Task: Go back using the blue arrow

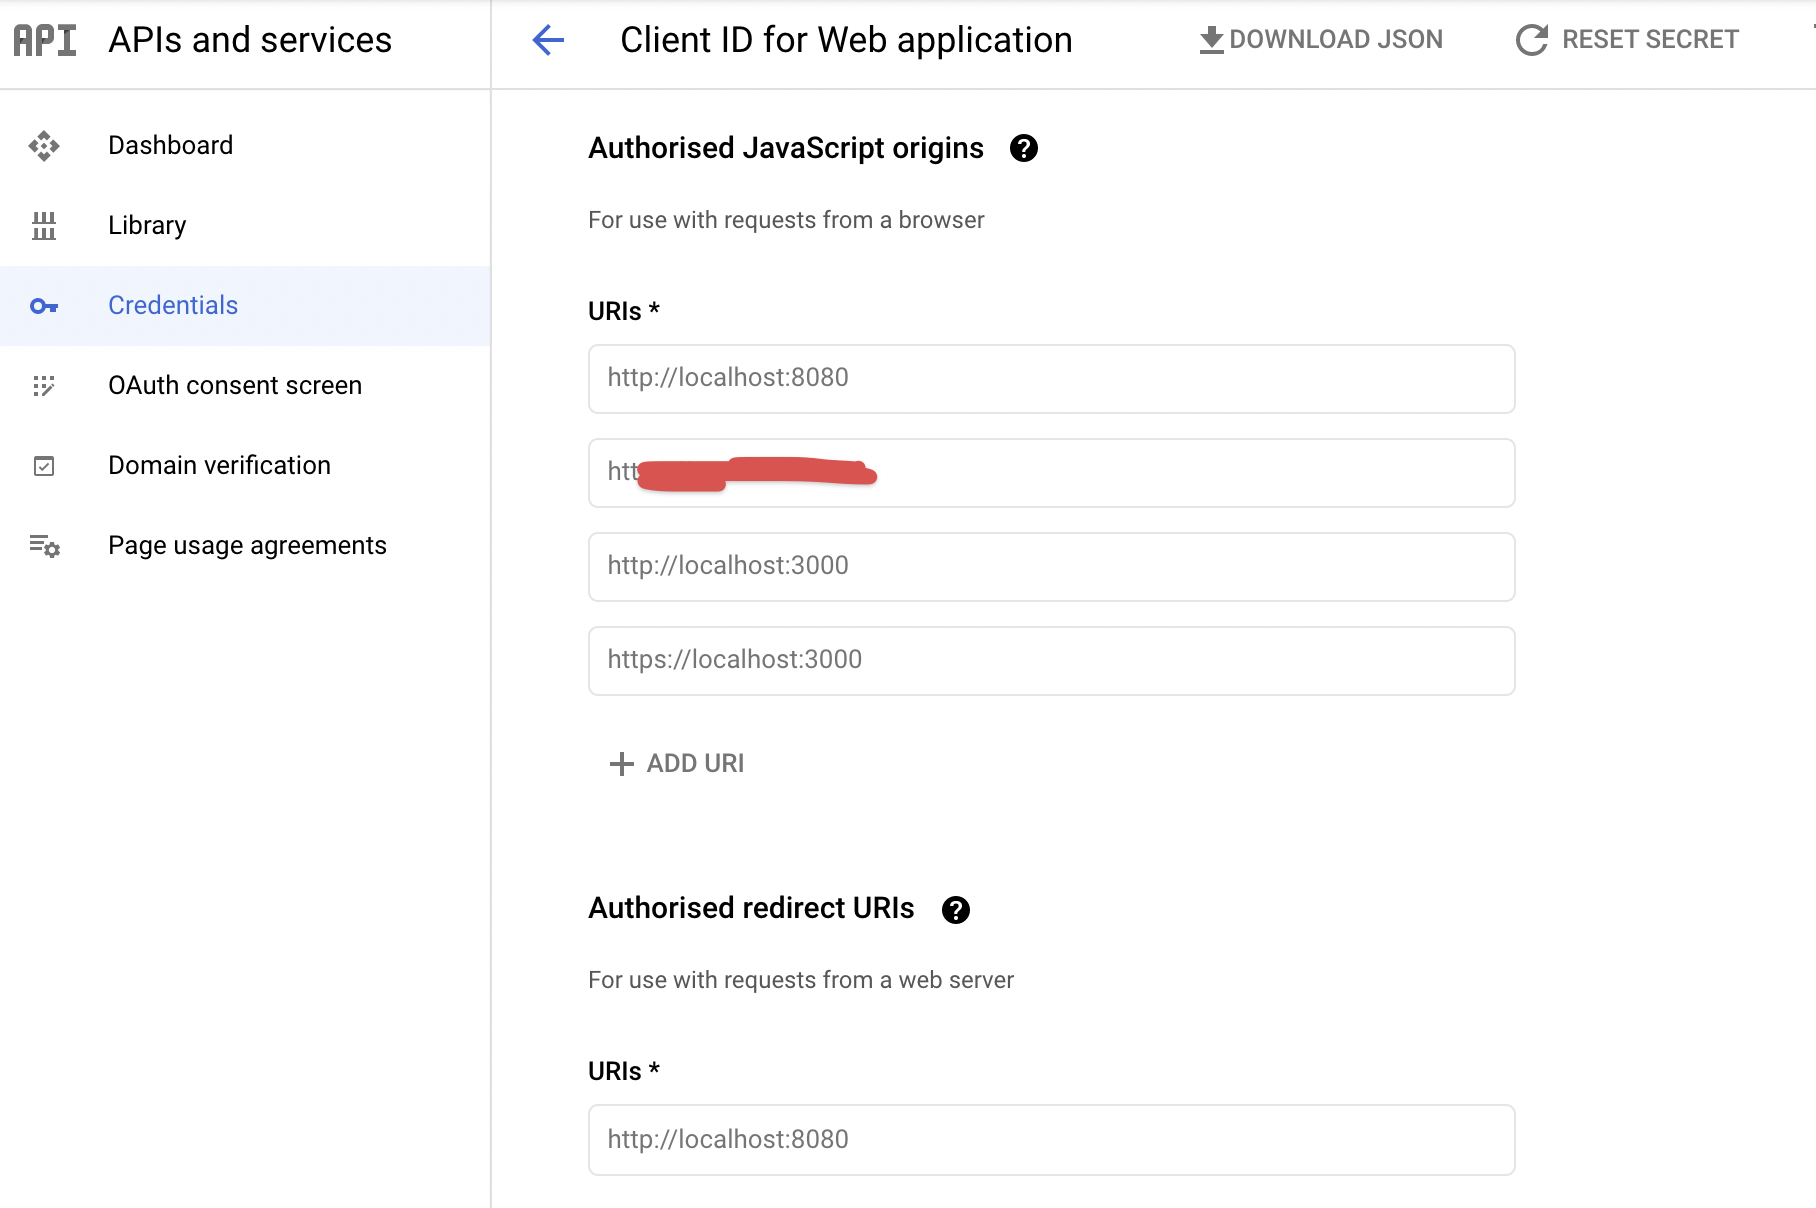Action: [x=548, y=40]
